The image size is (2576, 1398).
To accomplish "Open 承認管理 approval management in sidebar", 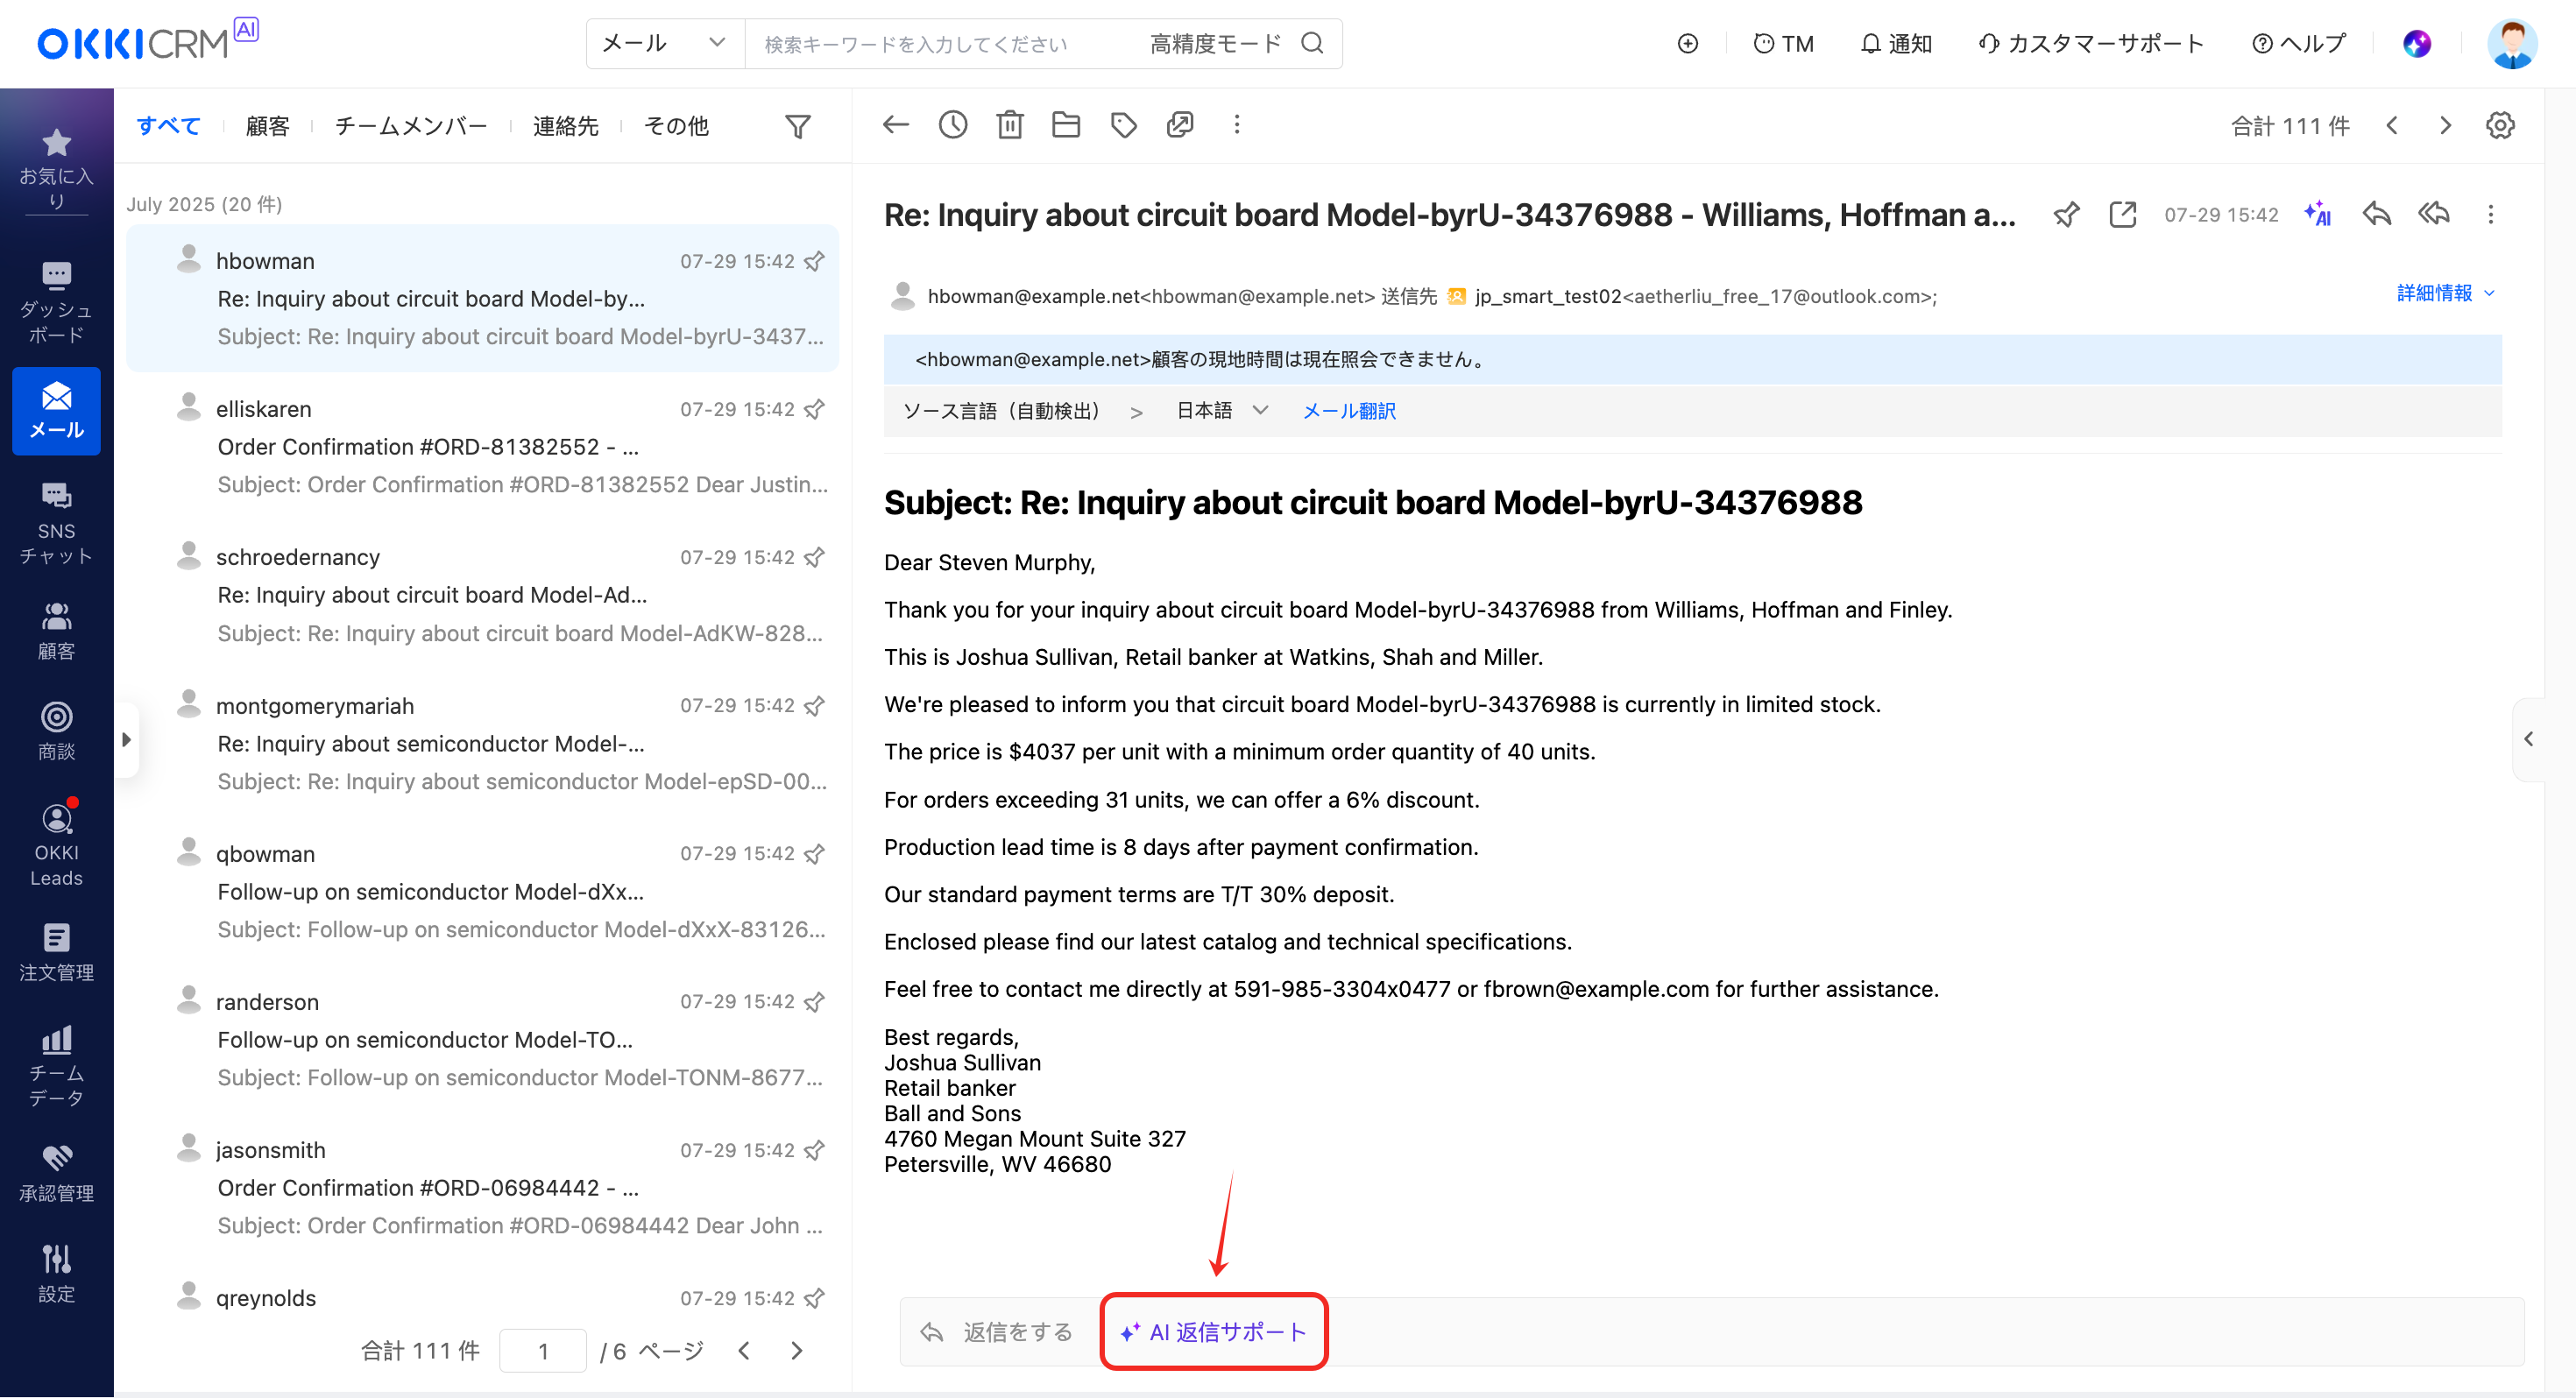I will tap(56, 1174).
